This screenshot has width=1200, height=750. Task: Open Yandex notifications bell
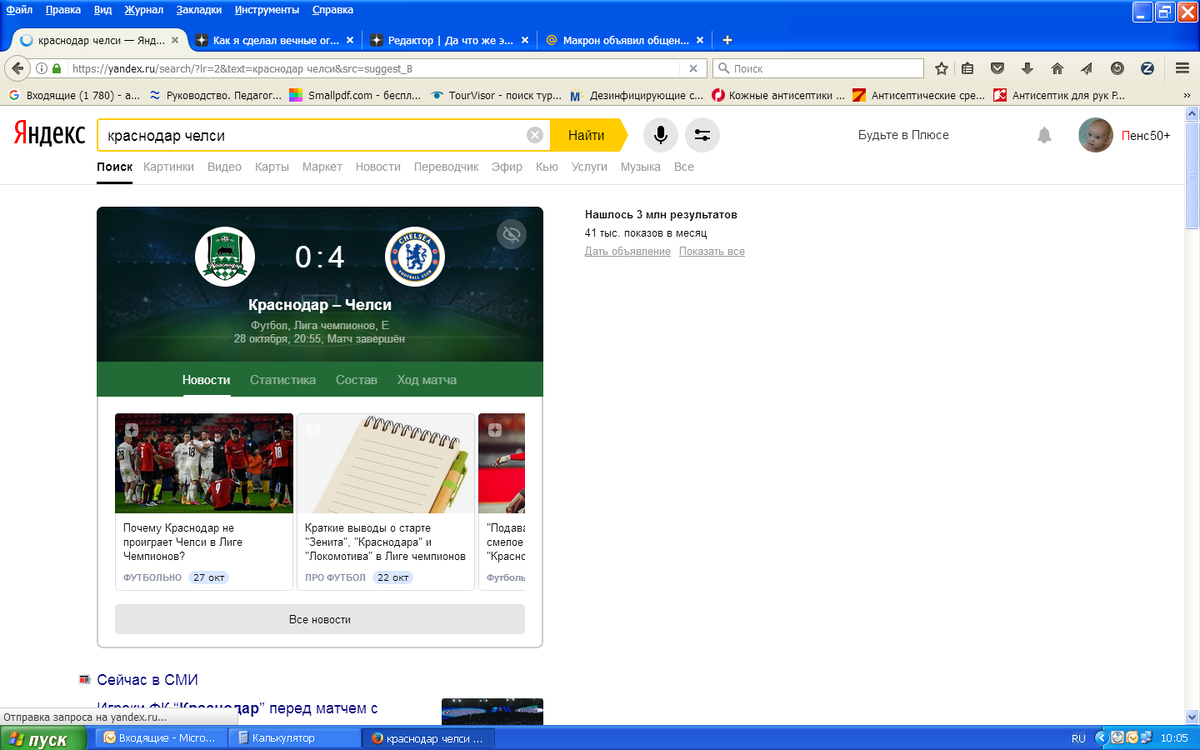click(x=1044, y=135)
